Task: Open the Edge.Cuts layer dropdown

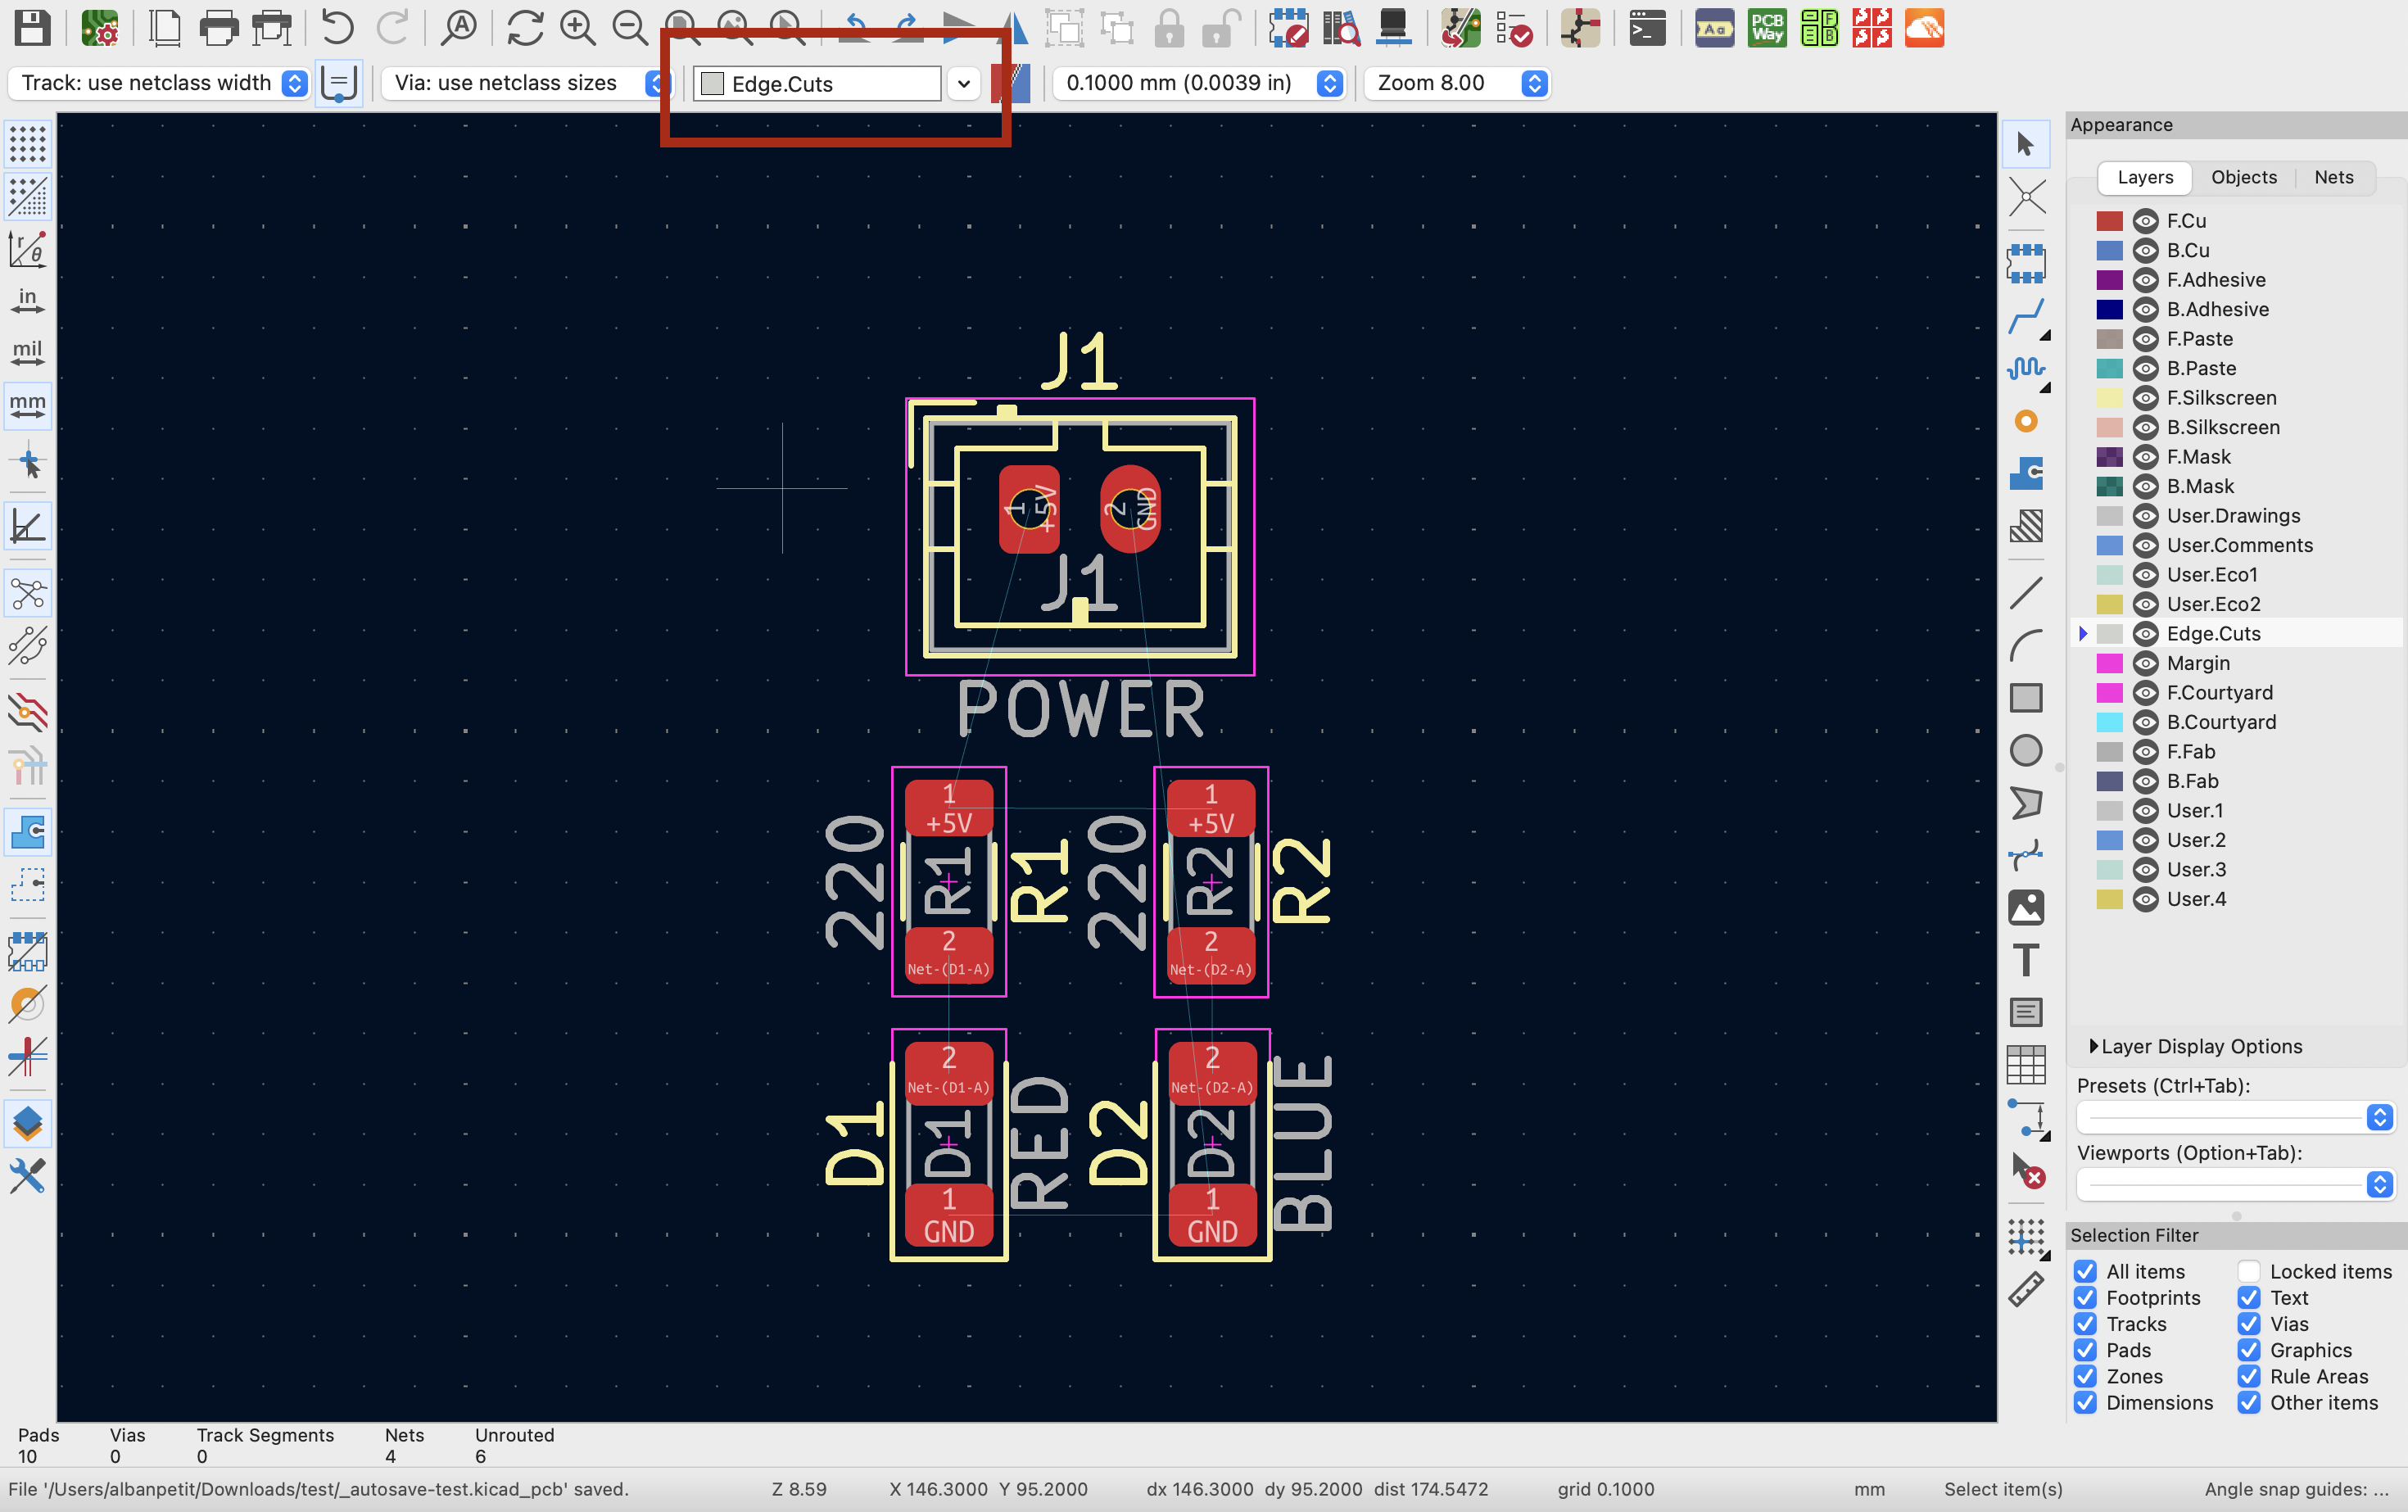Action: [x=963, y=83]
